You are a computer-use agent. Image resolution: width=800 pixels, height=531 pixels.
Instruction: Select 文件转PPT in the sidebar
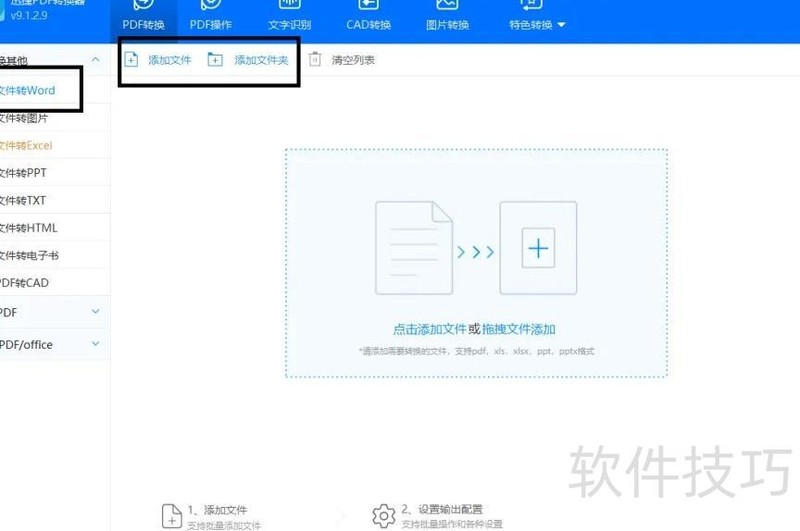coord(55,173)
